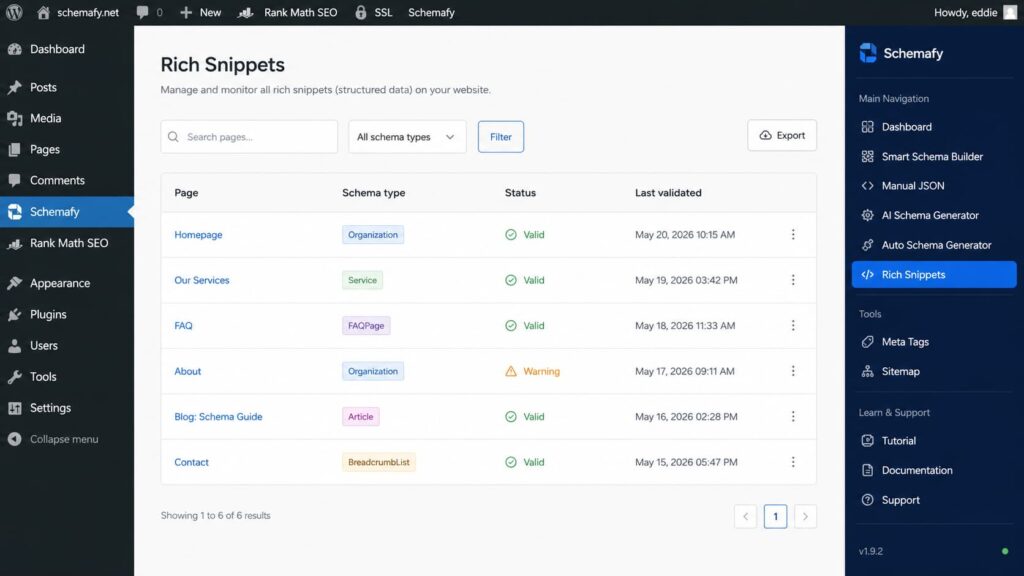Click SSL lock item in admin bar
This screenshot has width=1024, height=576.
(374, 12)
